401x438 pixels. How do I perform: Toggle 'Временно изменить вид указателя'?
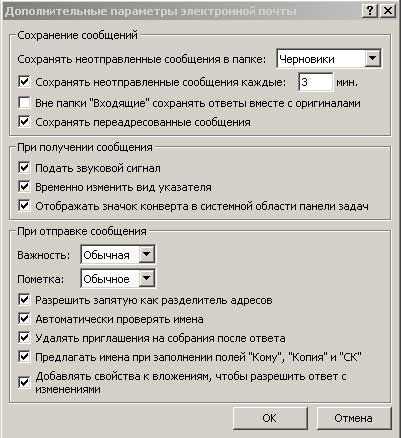[24, 187]
